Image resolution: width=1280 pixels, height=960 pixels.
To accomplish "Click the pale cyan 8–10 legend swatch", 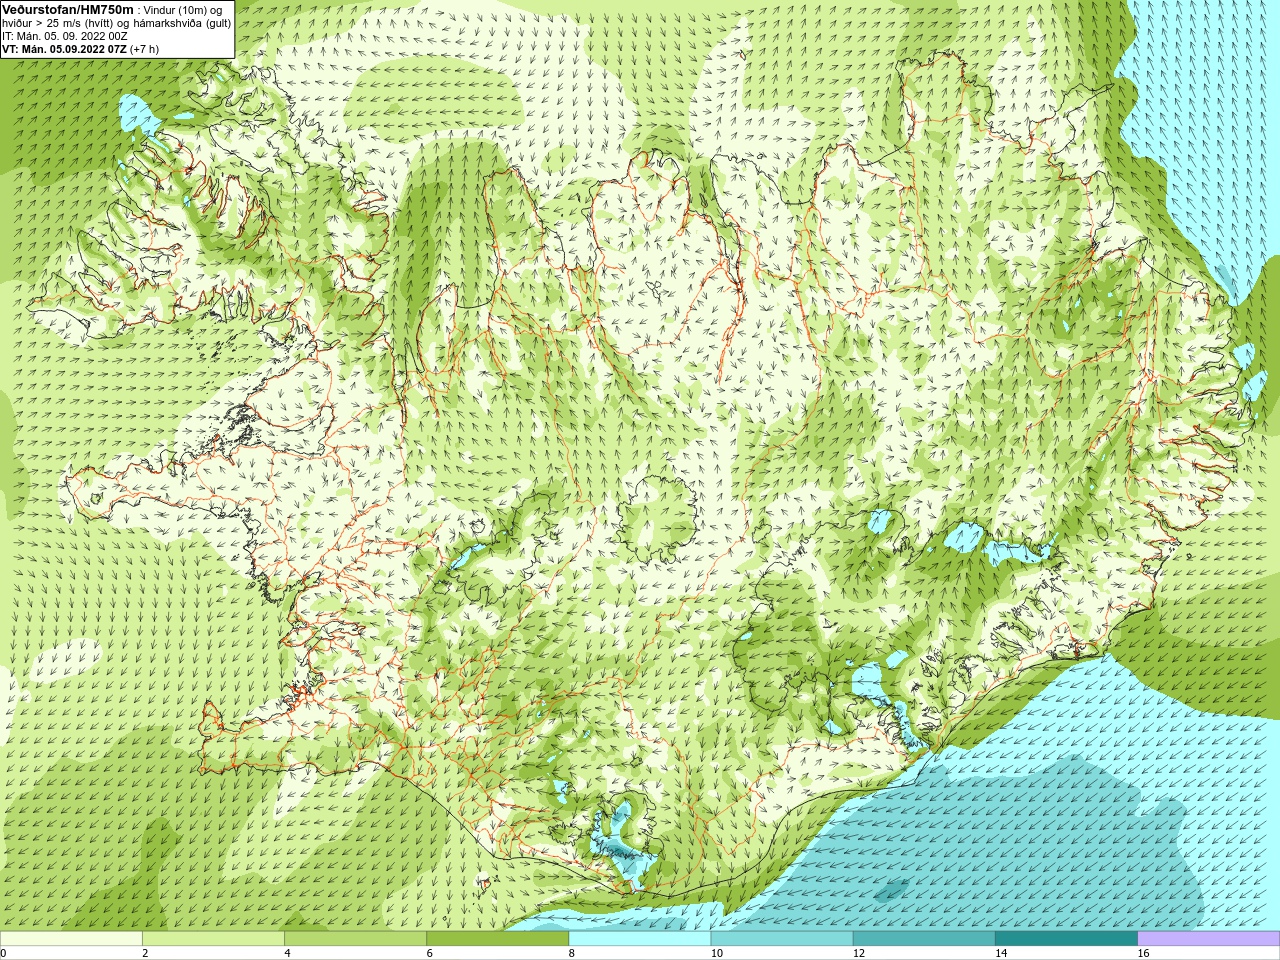I will [x=640, y=939].
